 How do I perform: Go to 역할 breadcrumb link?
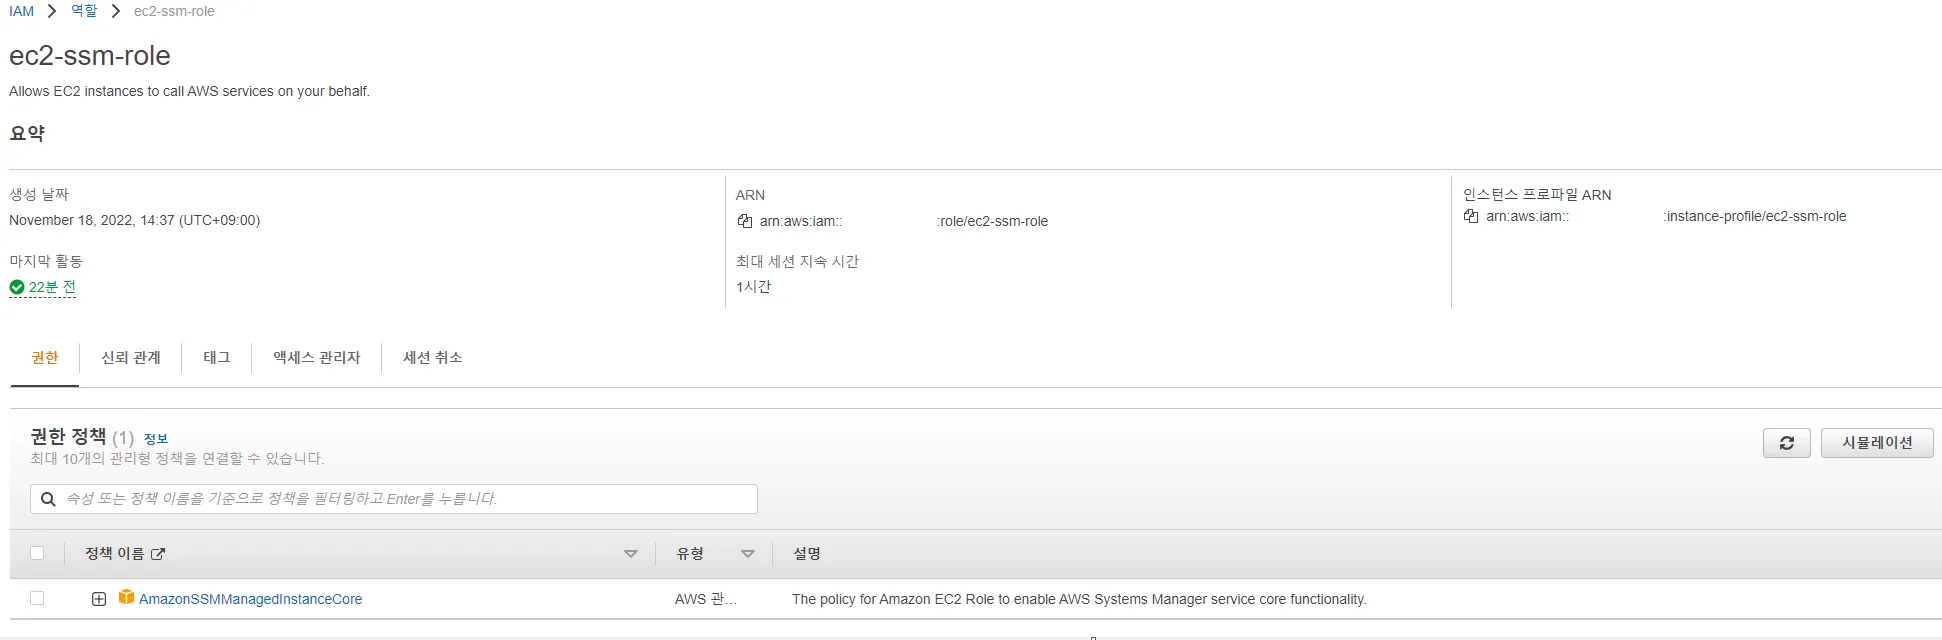tap(85, 11)
